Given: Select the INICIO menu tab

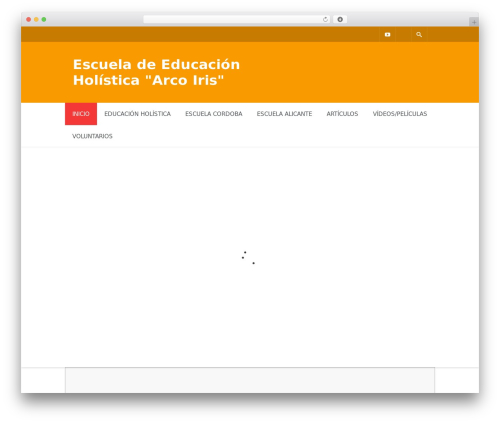Looking at the screenshot, I should pos(81,114).
